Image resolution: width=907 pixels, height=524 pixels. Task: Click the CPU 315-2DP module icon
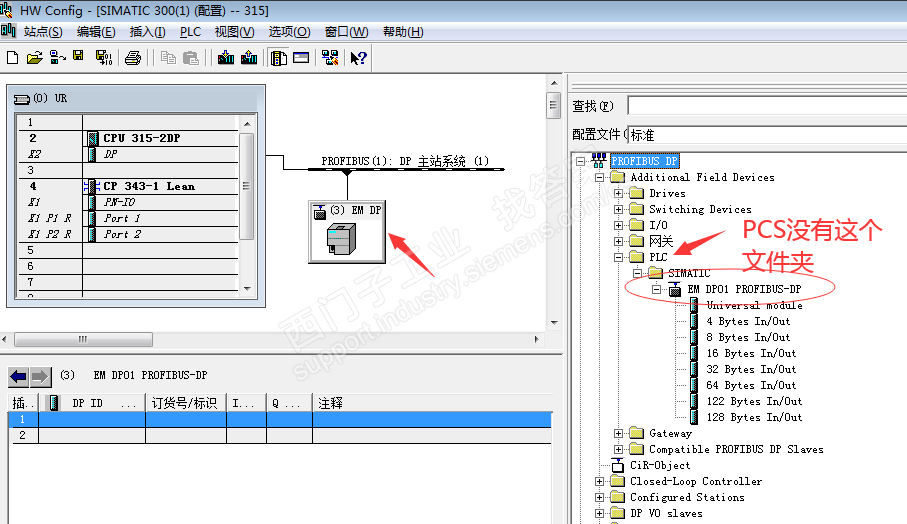pyautogui.click(x=93, y=138)
